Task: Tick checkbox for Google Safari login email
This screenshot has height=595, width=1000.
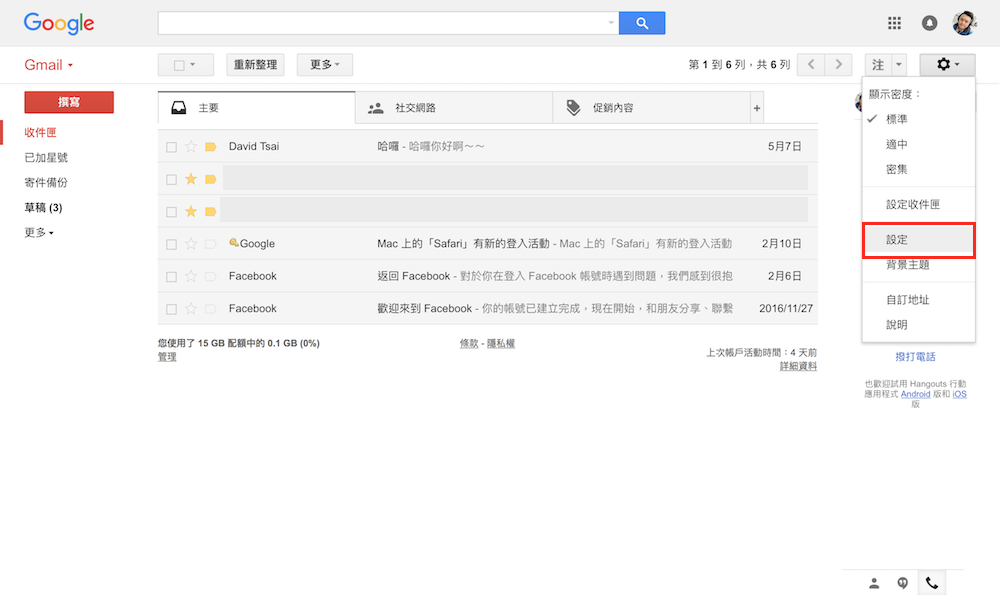Action: 171,244
